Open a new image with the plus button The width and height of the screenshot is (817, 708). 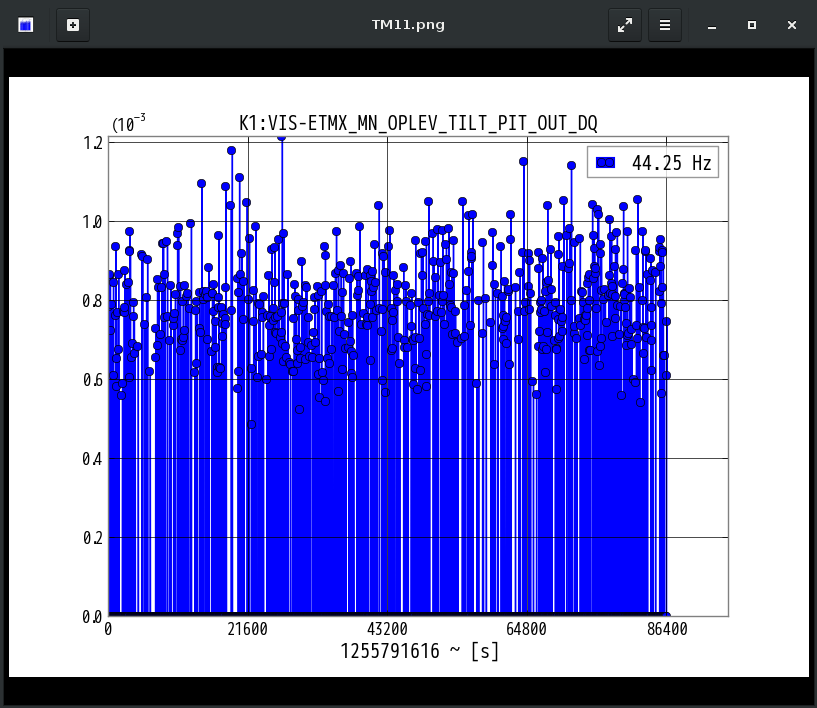73,25
